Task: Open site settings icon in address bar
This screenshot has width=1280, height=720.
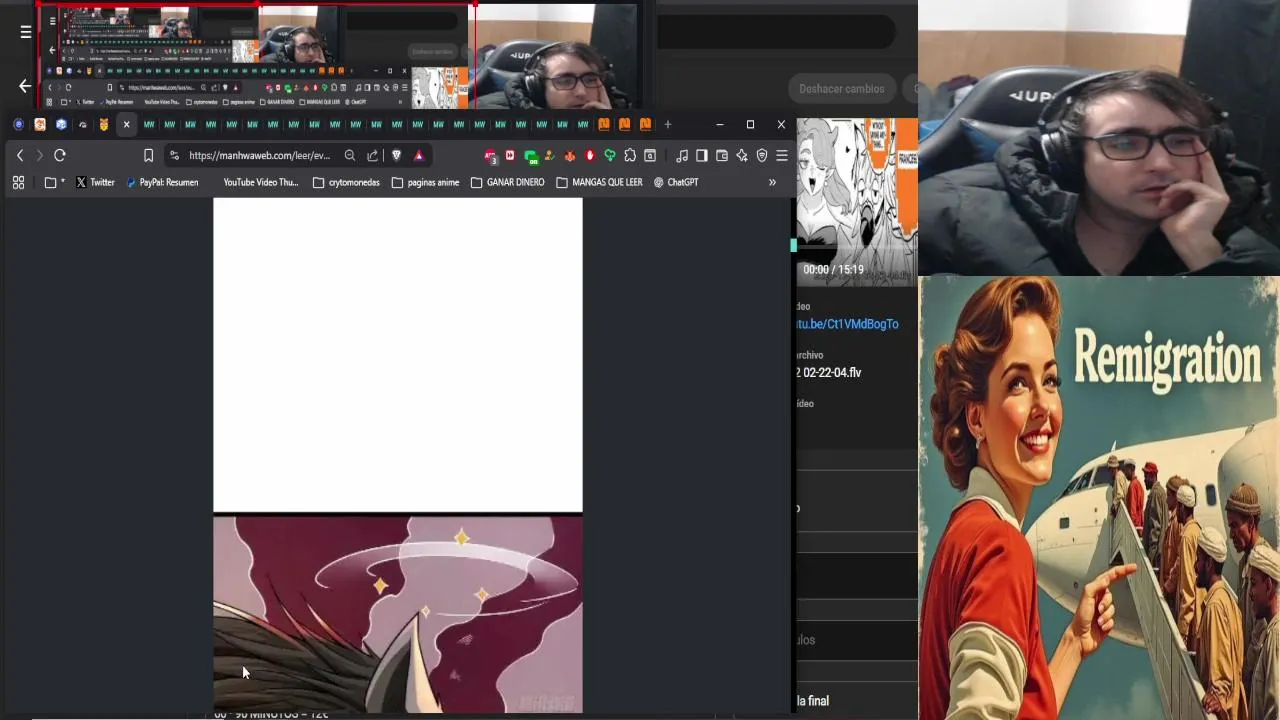Action: click(174, 155)
